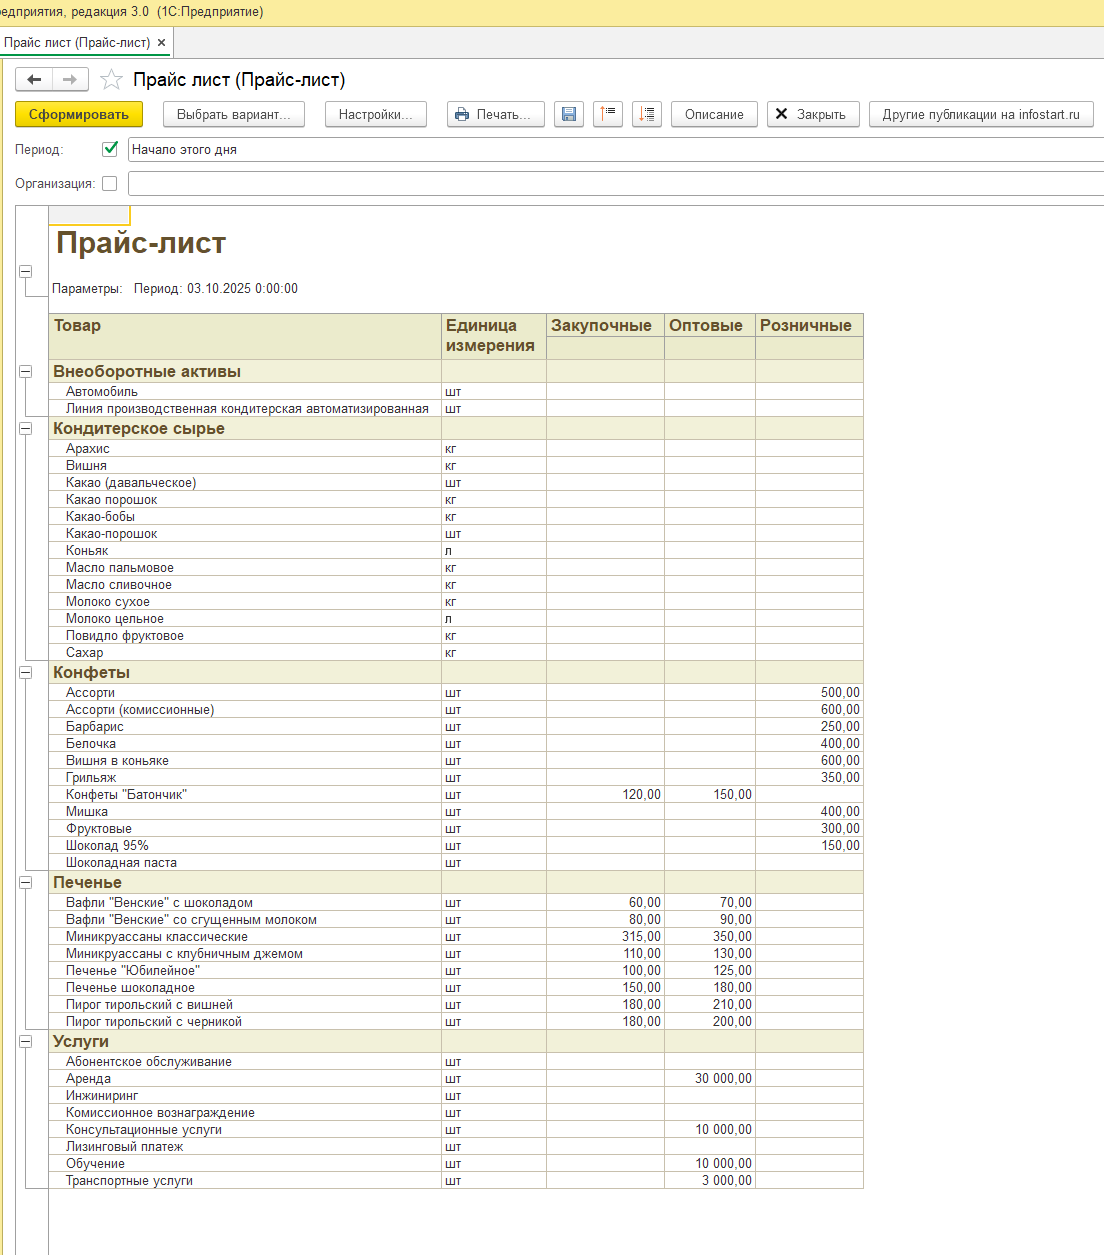Collapse the Внеоборотные активы group
The height and width of the screenshot is (1255, 1104).
coord(26,371)
